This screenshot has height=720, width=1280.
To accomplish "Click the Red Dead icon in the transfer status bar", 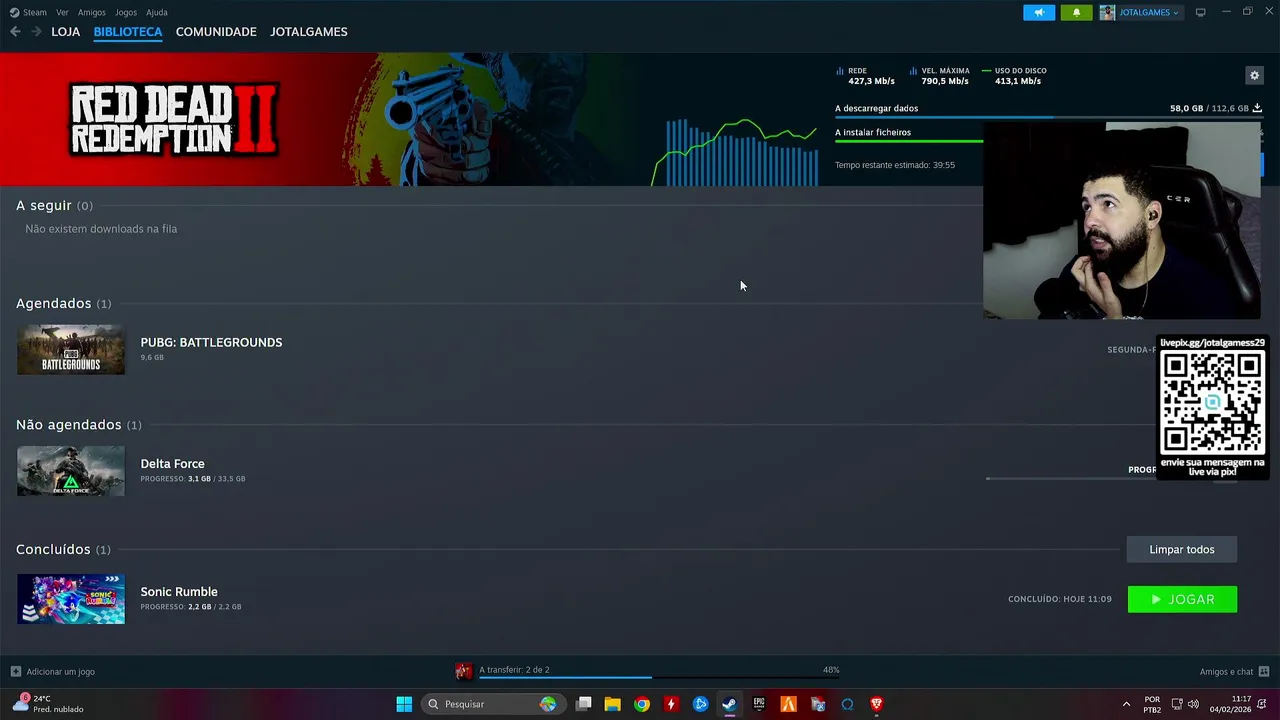I will (x=463, y=671).
